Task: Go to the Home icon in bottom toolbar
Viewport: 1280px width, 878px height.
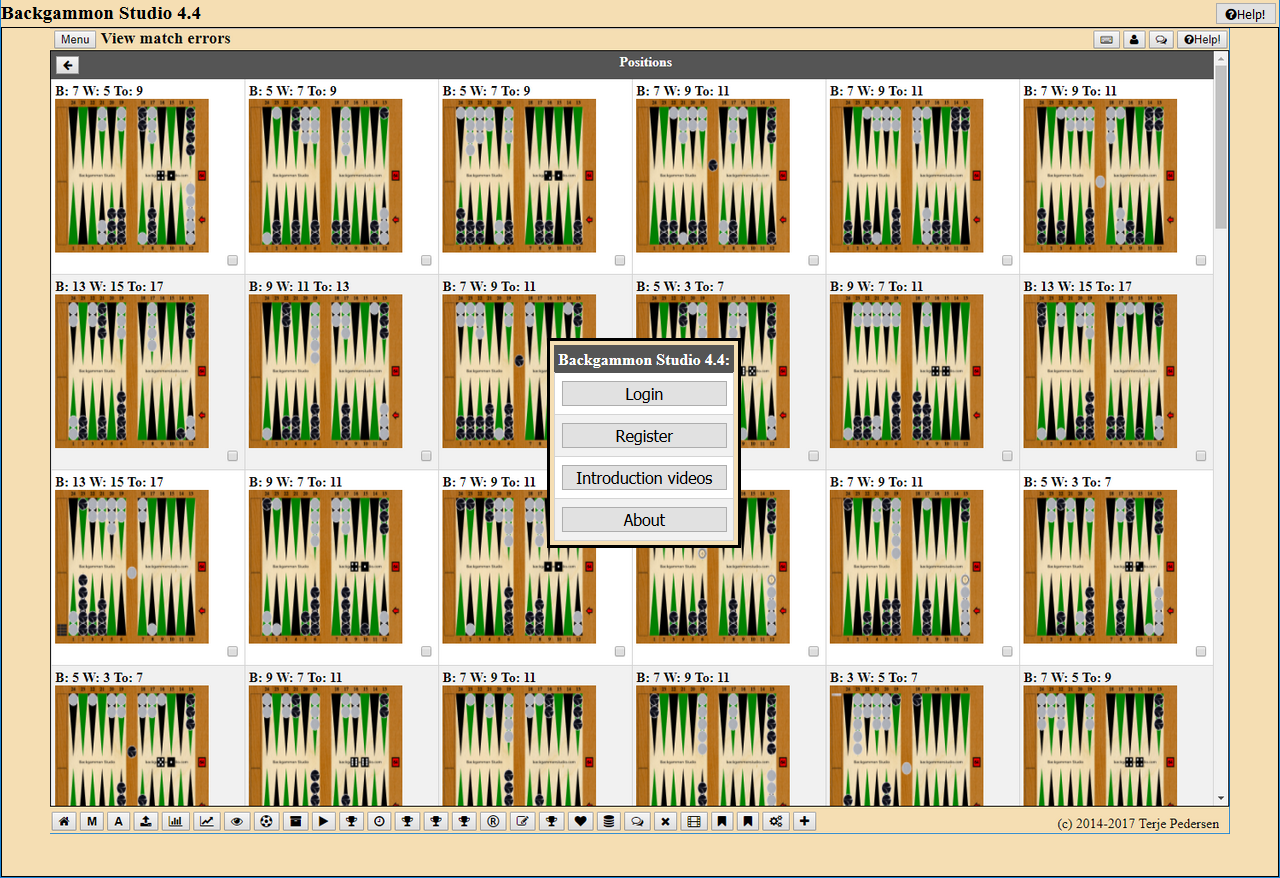Action: coord(64,821)
